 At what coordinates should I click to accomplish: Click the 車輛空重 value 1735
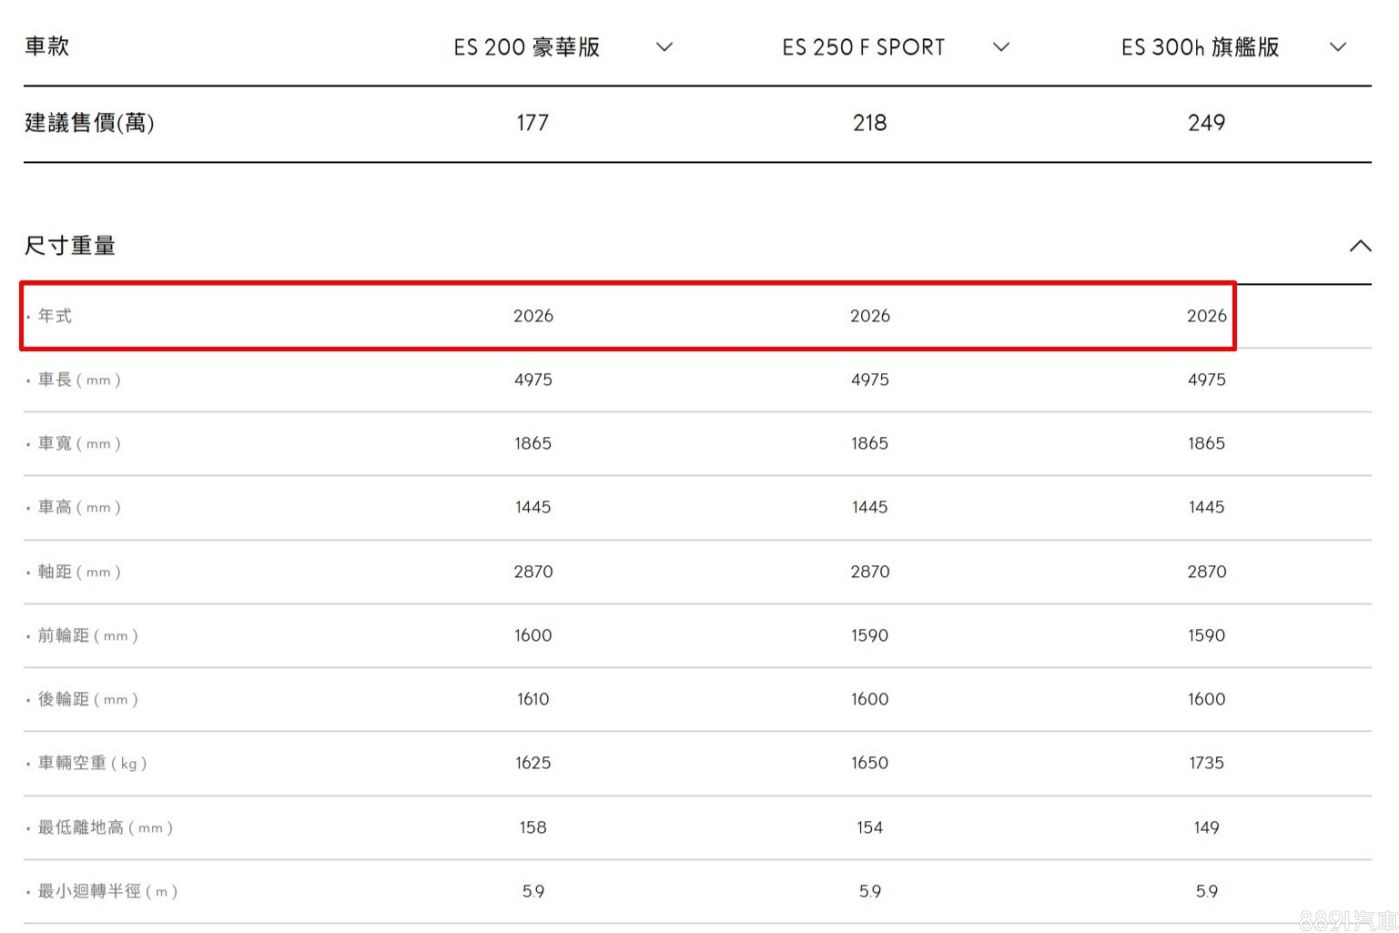(1206, 763)
